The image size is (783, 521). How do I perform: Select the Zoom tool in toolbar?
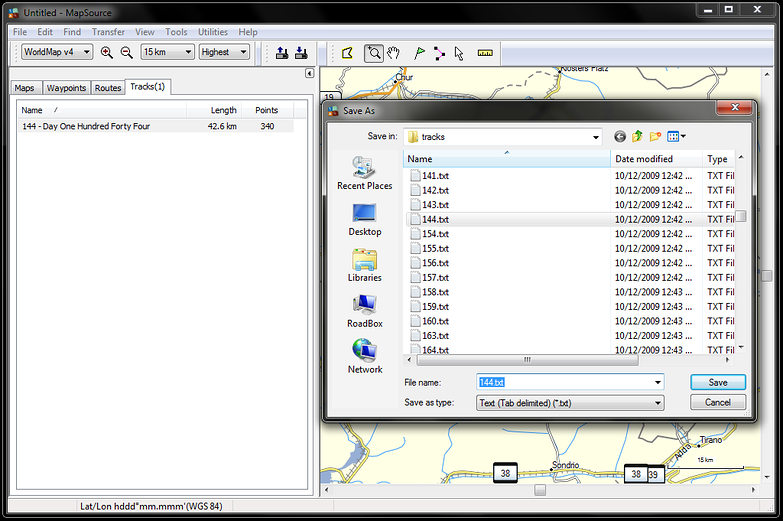pyautogui.click(x=374, y=53)
